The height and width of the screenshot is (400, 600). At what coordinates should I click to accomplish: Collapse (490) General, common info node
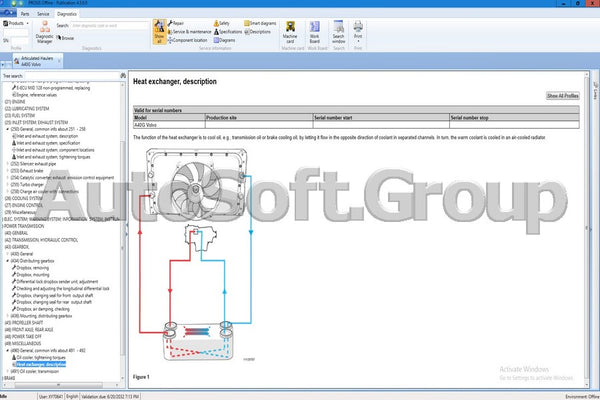[7, 351]
